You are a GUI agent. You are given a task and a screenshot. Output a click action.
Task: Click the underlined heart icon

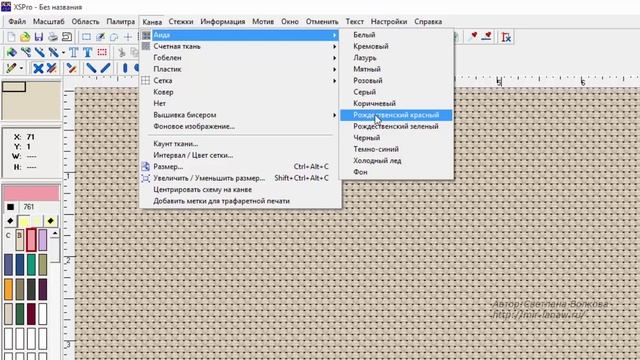pyautogui.click(x=486, y=37)
